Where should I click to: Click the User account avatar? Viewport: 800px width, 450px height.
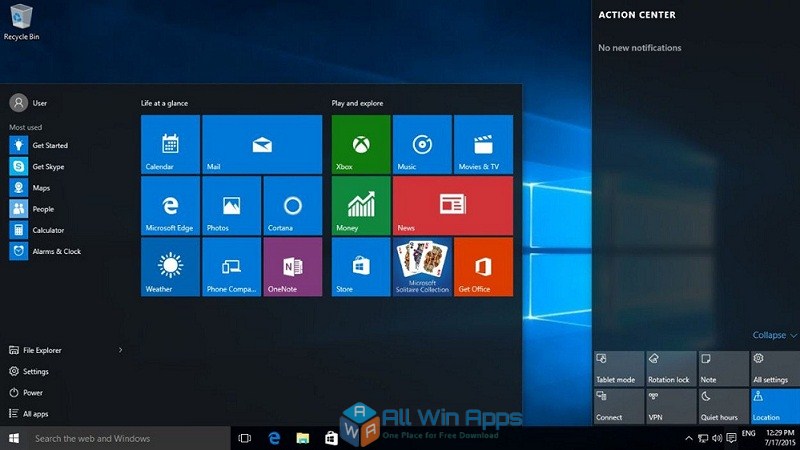click(18, 103)
